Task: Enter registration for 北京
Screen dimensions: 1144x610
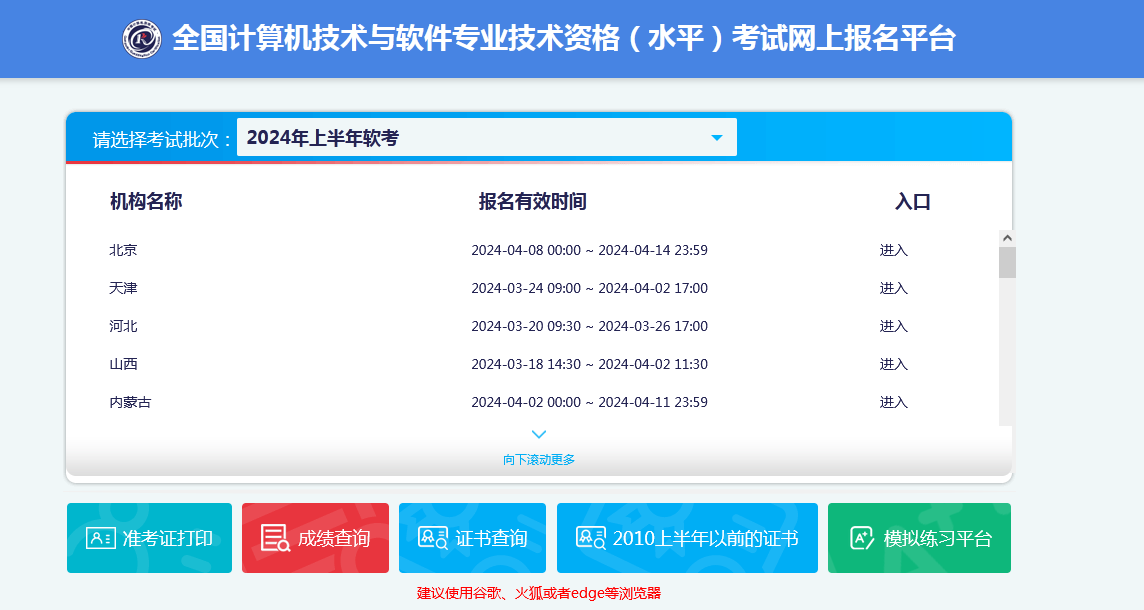Action: pos(893,250)
